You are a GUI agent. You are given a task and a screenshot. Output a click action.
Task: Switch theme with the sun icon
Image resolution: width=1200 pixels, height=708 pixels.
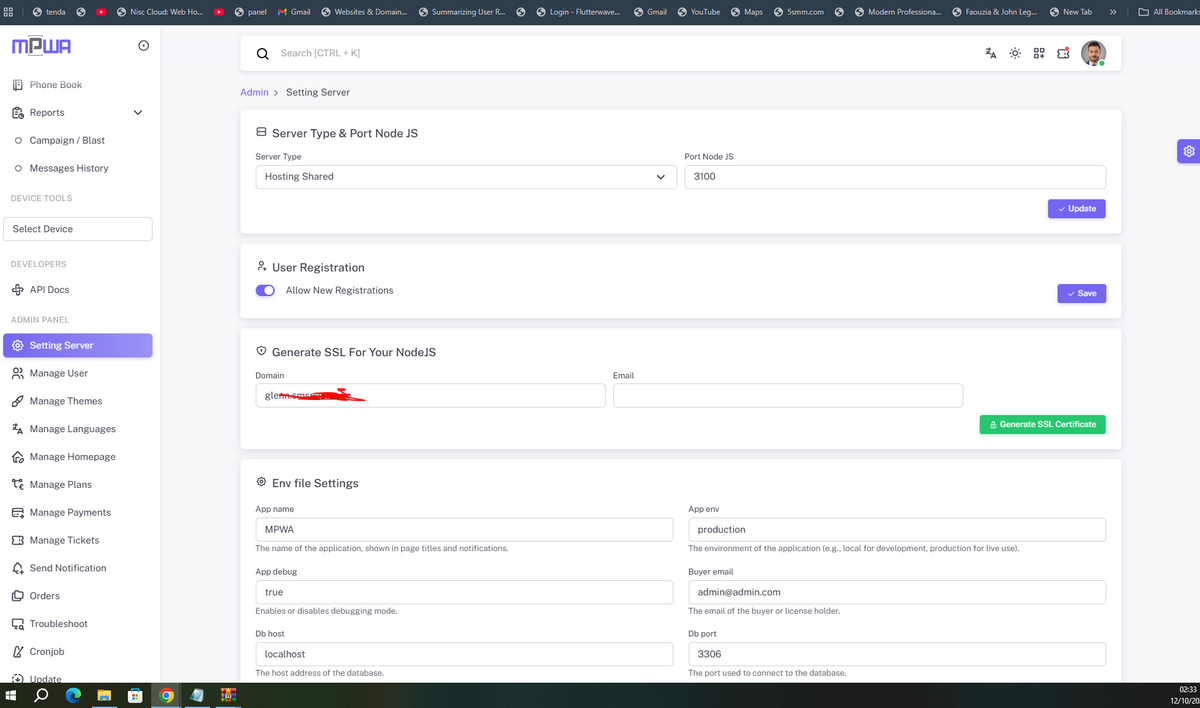(1015, 53)
